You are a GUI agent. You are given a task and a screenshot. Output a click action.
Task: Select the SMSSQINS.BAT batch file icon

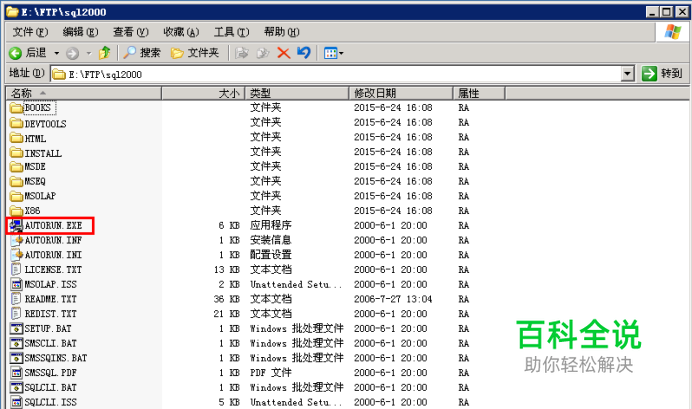(16, 358)
